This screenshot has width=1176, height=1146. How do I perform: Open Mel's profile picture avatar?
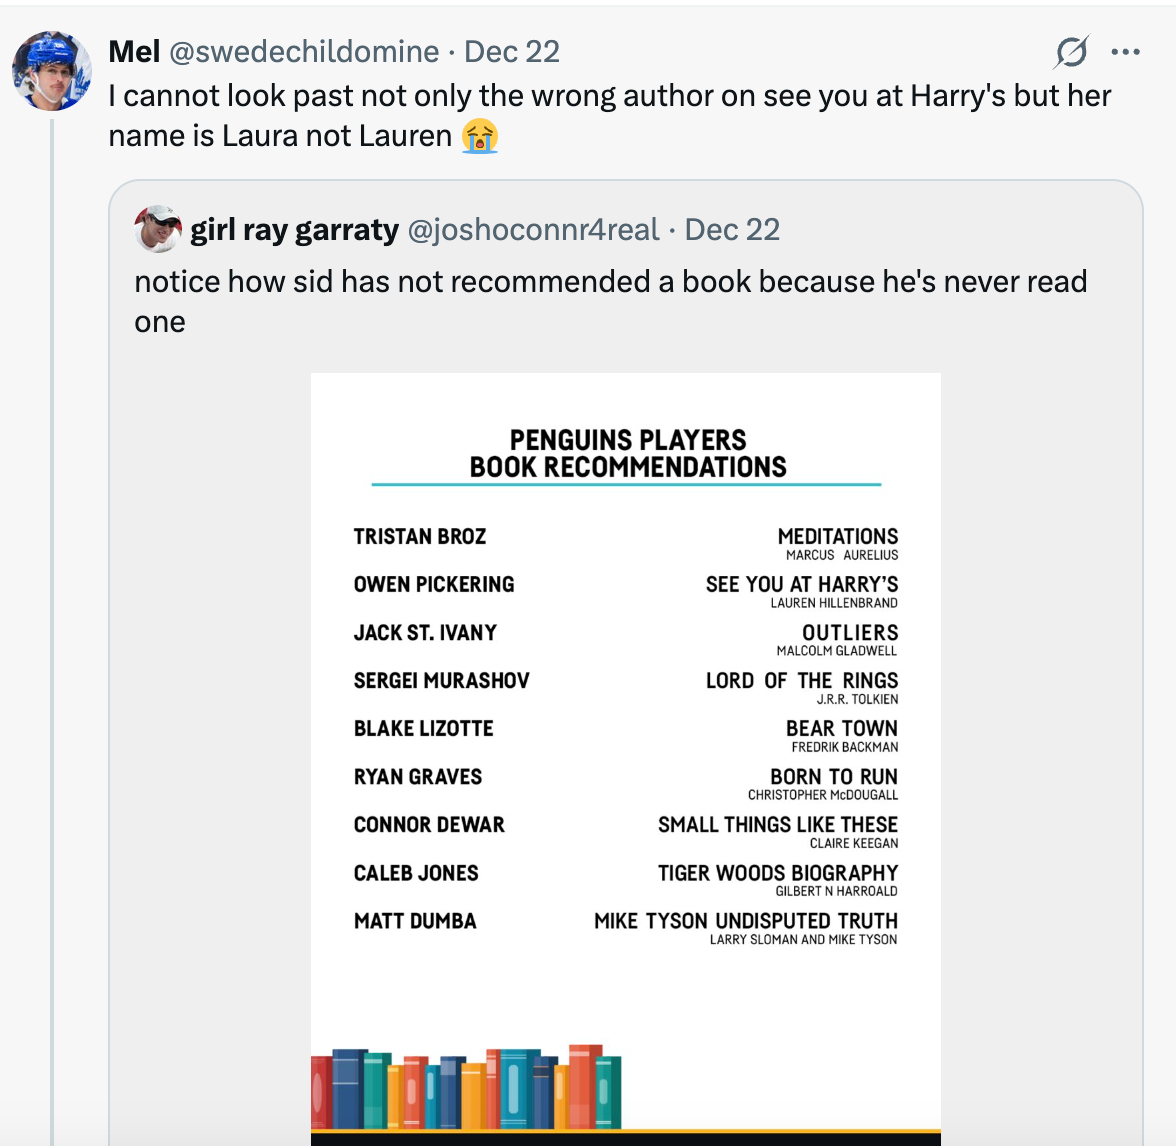point(52,71)
